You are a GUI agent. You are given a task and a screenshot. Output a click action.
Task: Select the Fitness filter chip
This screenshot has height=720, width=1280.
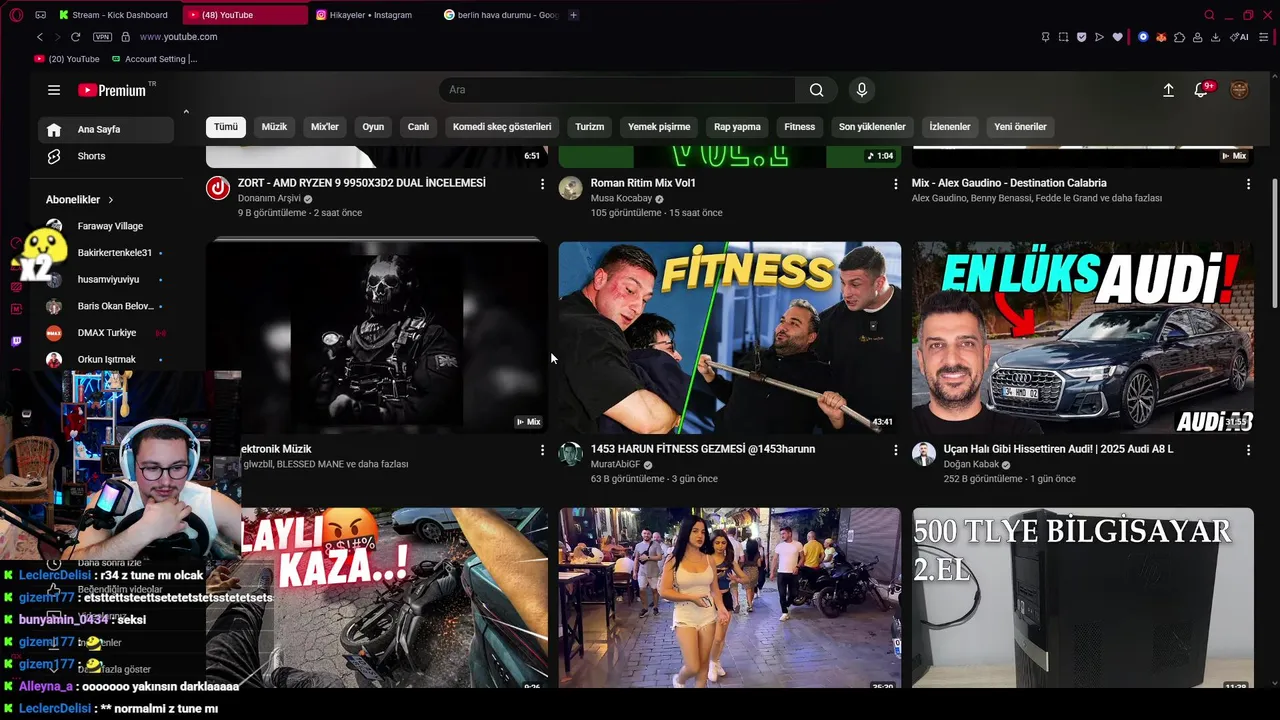click(x=800, y=127)
